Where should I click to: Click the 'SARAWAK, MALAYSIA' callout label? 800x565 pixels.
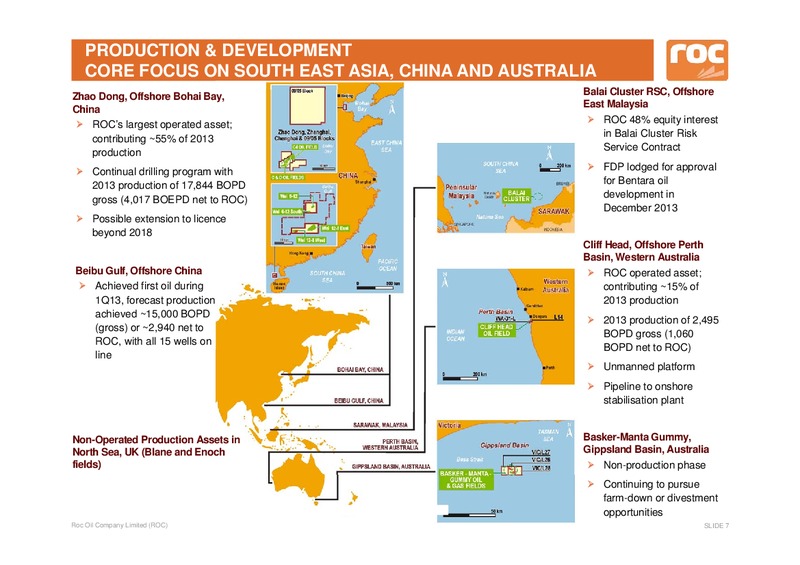pos(380,425)
